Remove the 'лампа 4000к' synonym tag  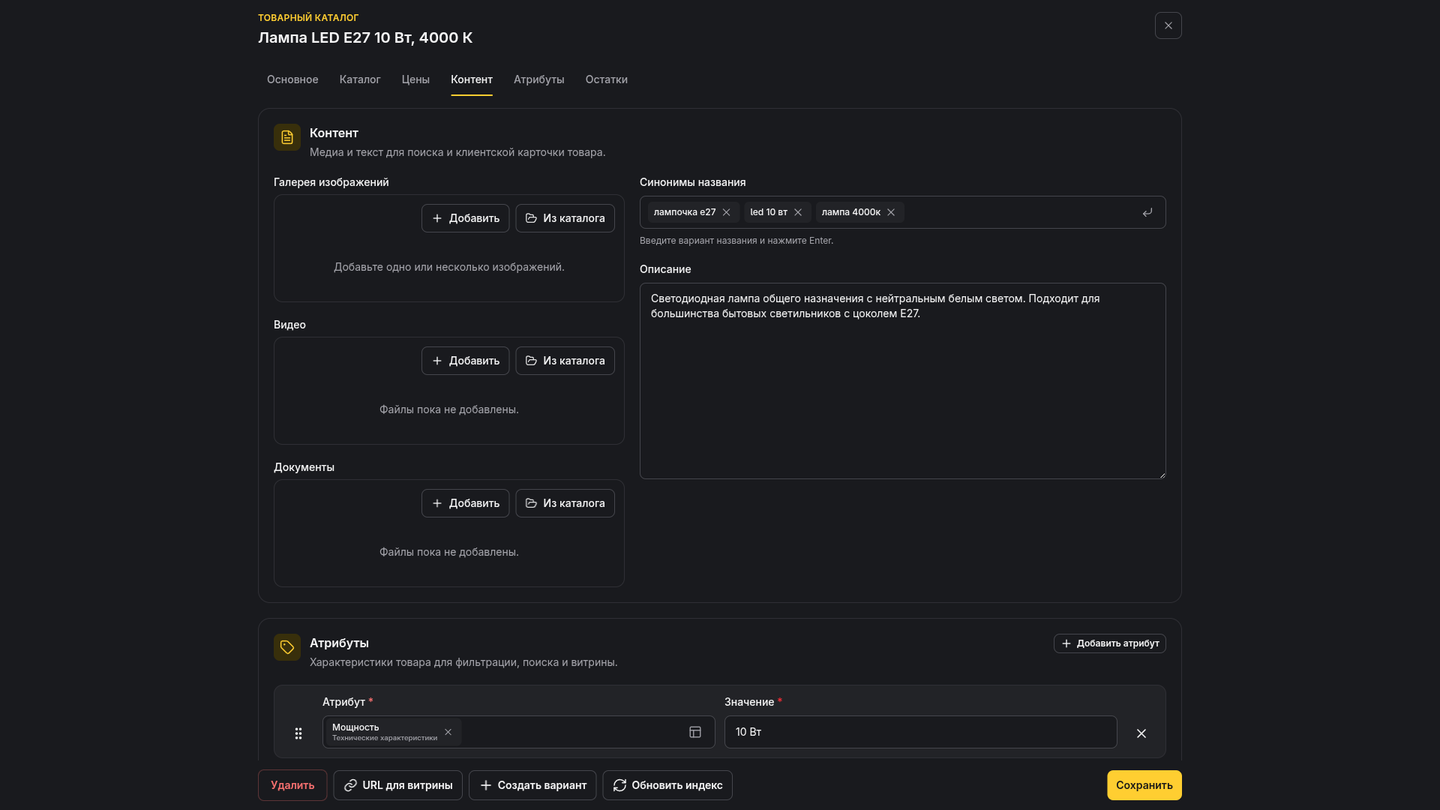coord(891,212)
